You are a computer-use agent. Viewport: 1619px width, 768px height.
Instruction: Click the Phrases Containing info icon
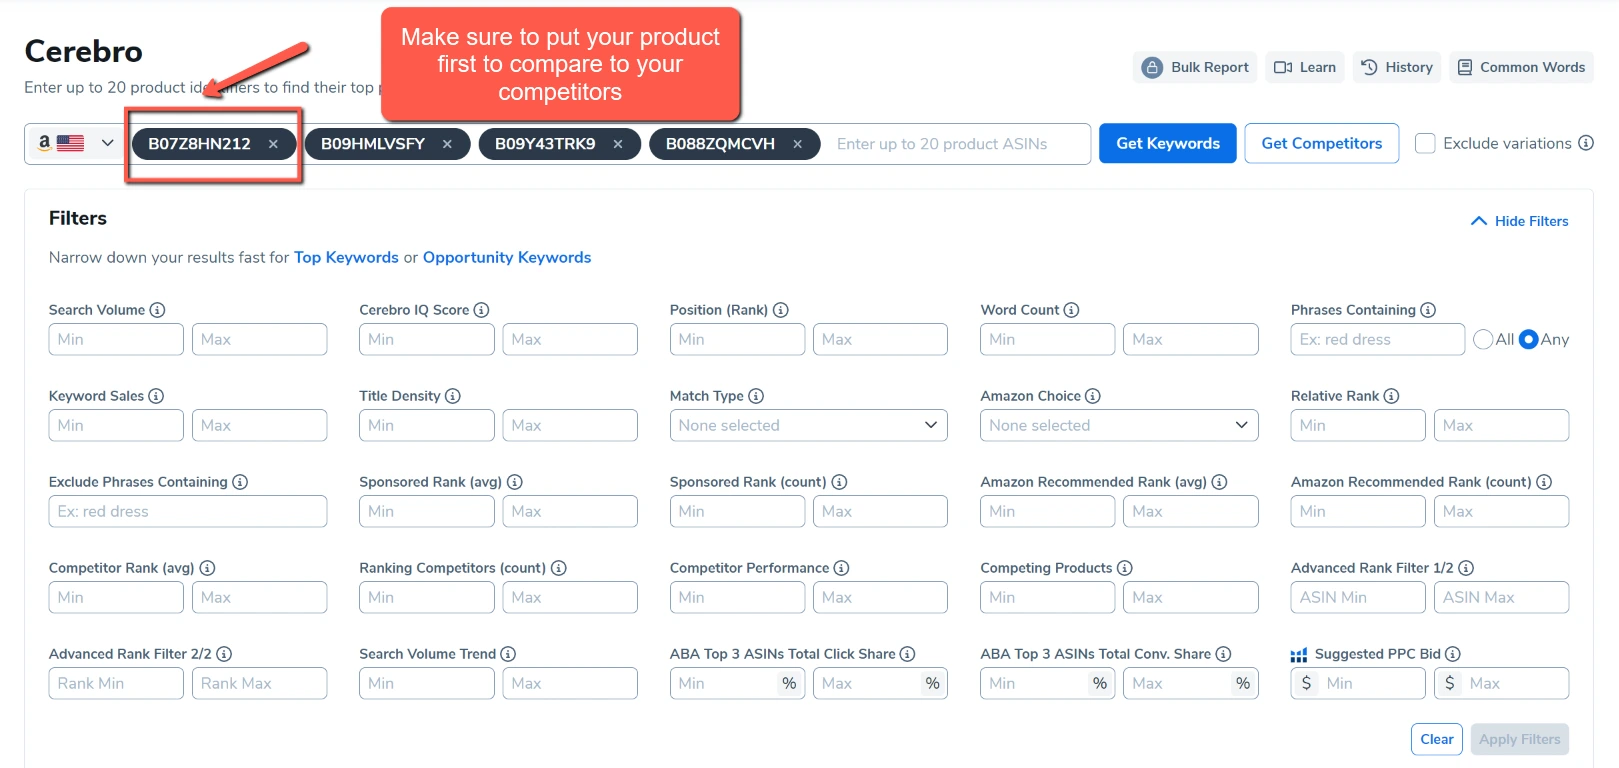point(1428,310)
